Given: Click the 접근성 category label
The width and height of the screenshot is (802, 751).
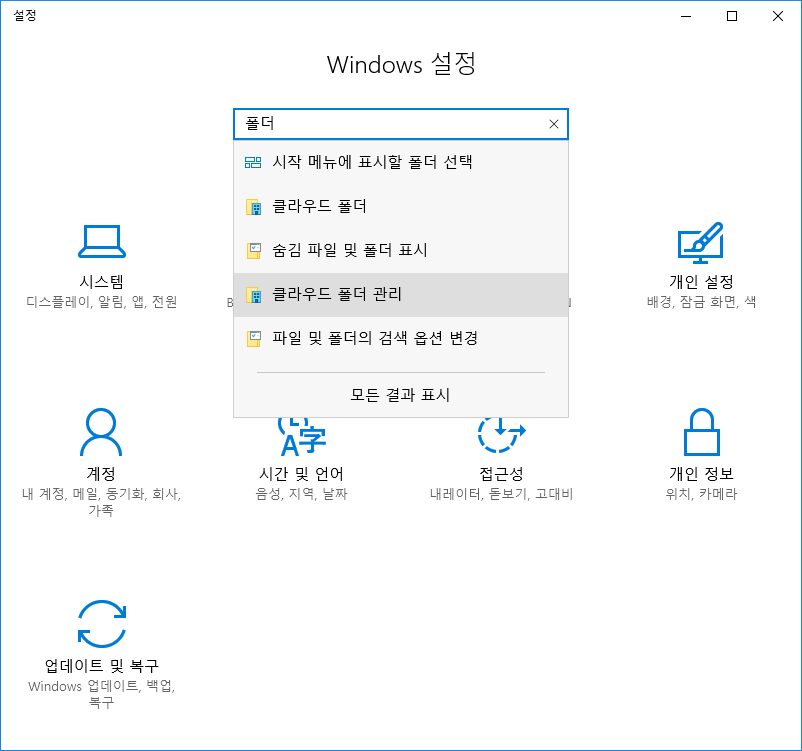Looking at the screenshot, I should (x=501, y=474).
